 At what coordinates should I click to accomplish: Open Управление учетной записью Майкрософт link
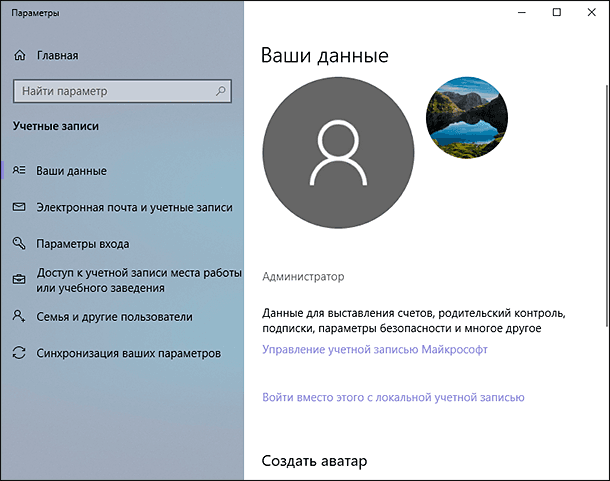375,349
